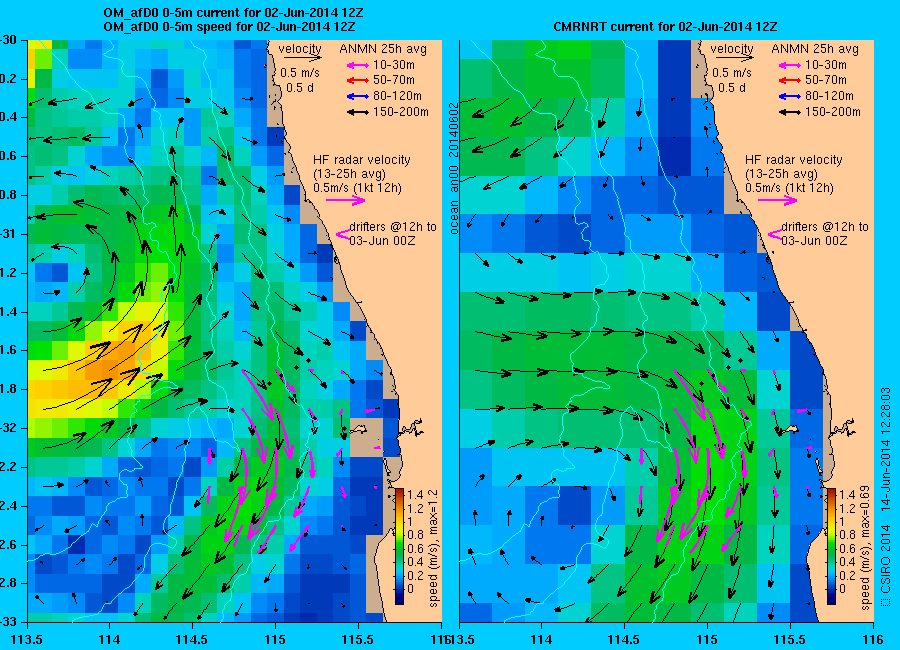This screenshot has height=650, width=900.
Task: Click the black 150-200m arrow in left legend
Action: click(358, 113)
